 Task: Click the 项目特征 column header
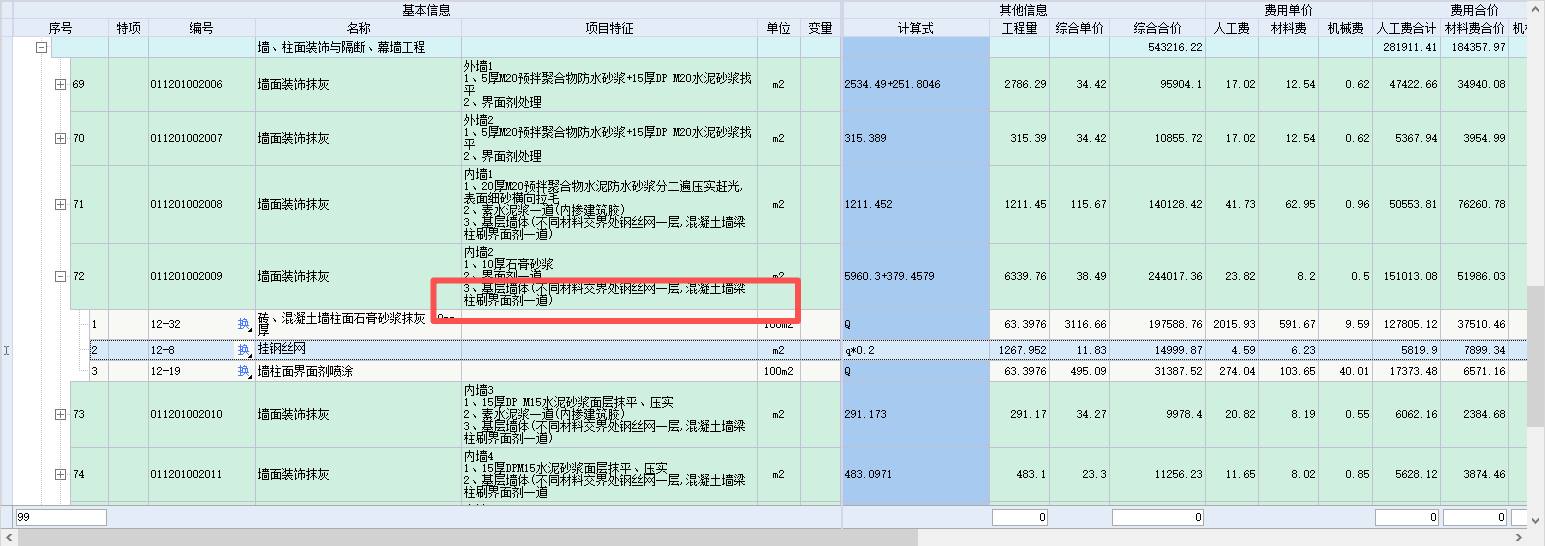click(x=609, y=28)
